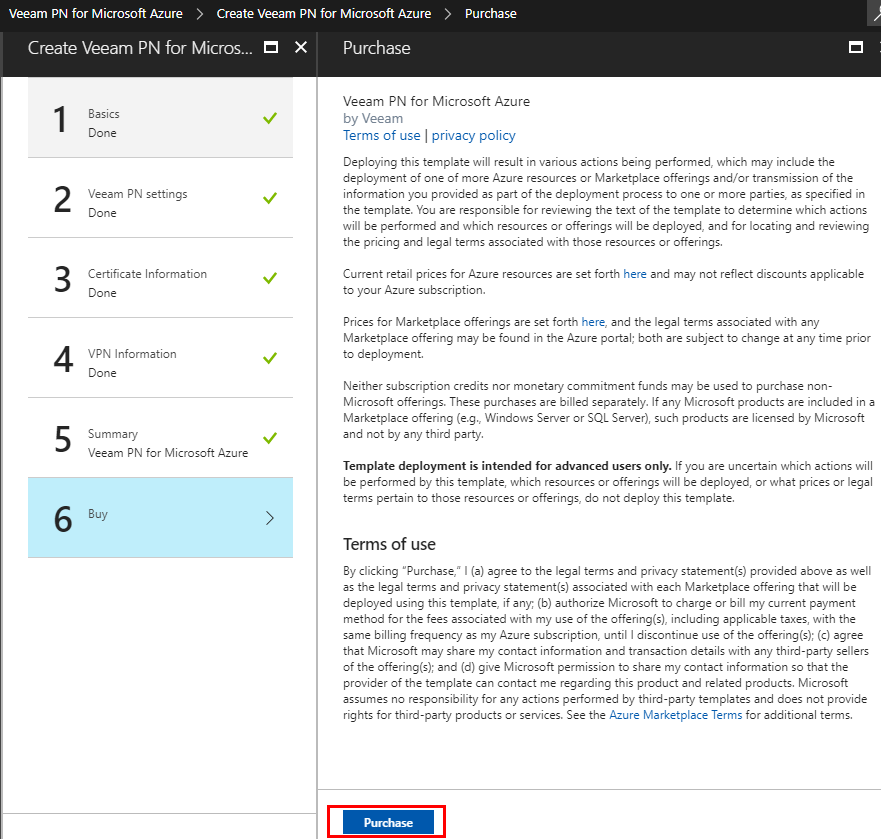Open the Marketplace offering prices 'here' link
The width and height of the screenshot is (881, 839).
(x=593, y=322)
